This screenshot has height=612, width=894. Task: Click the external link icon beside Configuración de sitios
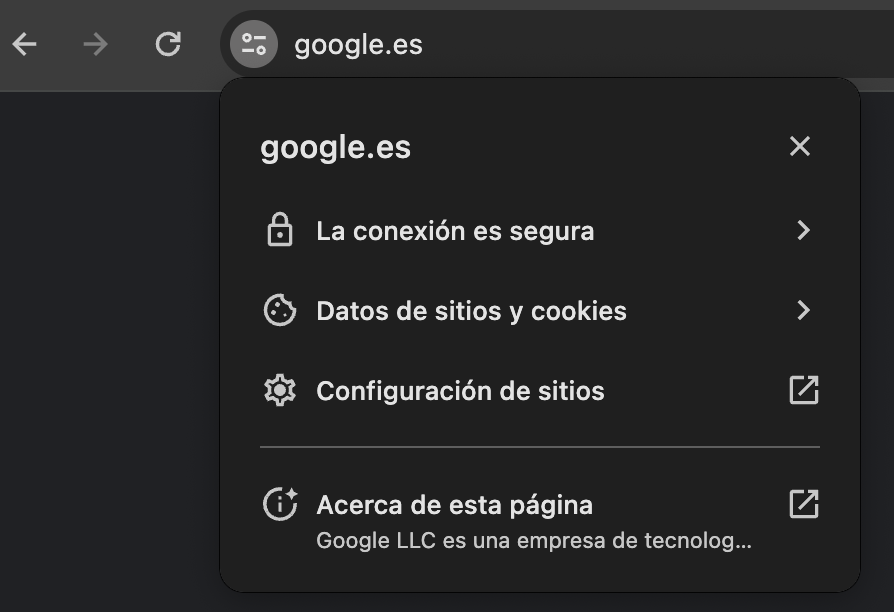point(803,390)
